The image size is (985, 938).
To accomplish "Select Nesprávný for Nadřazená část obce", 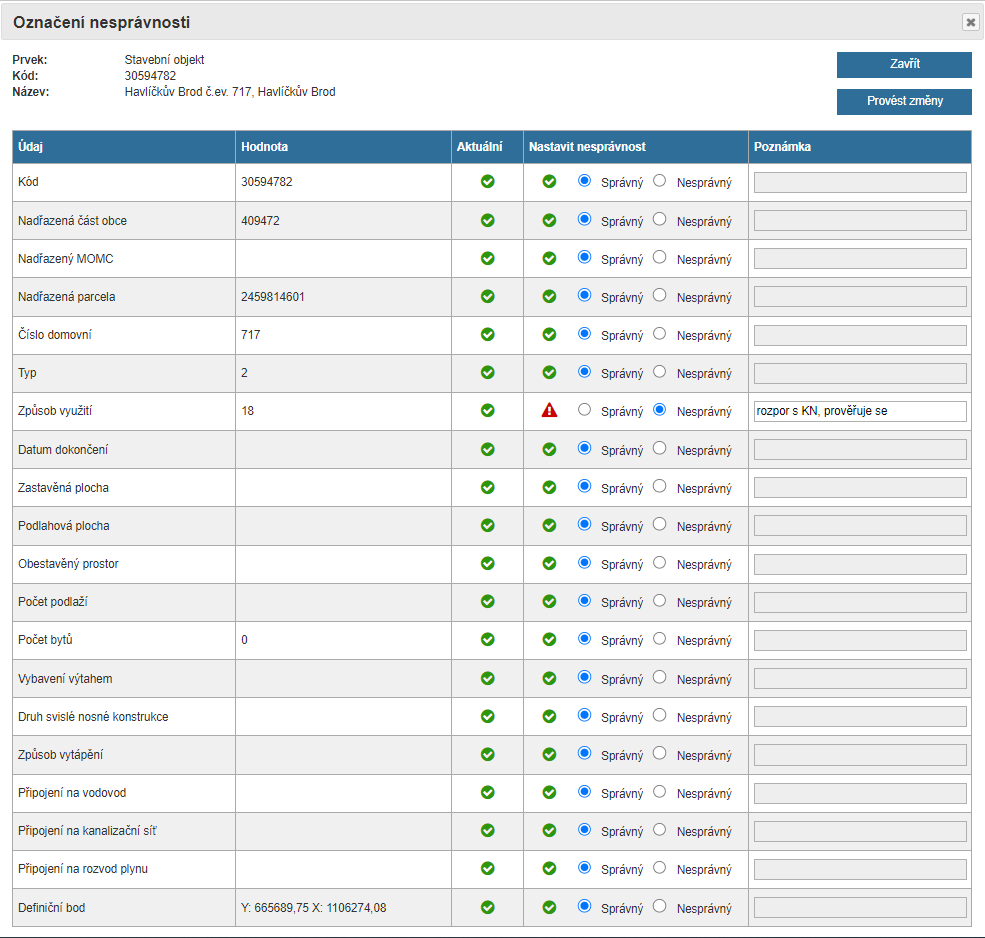I will click(659, 218).
